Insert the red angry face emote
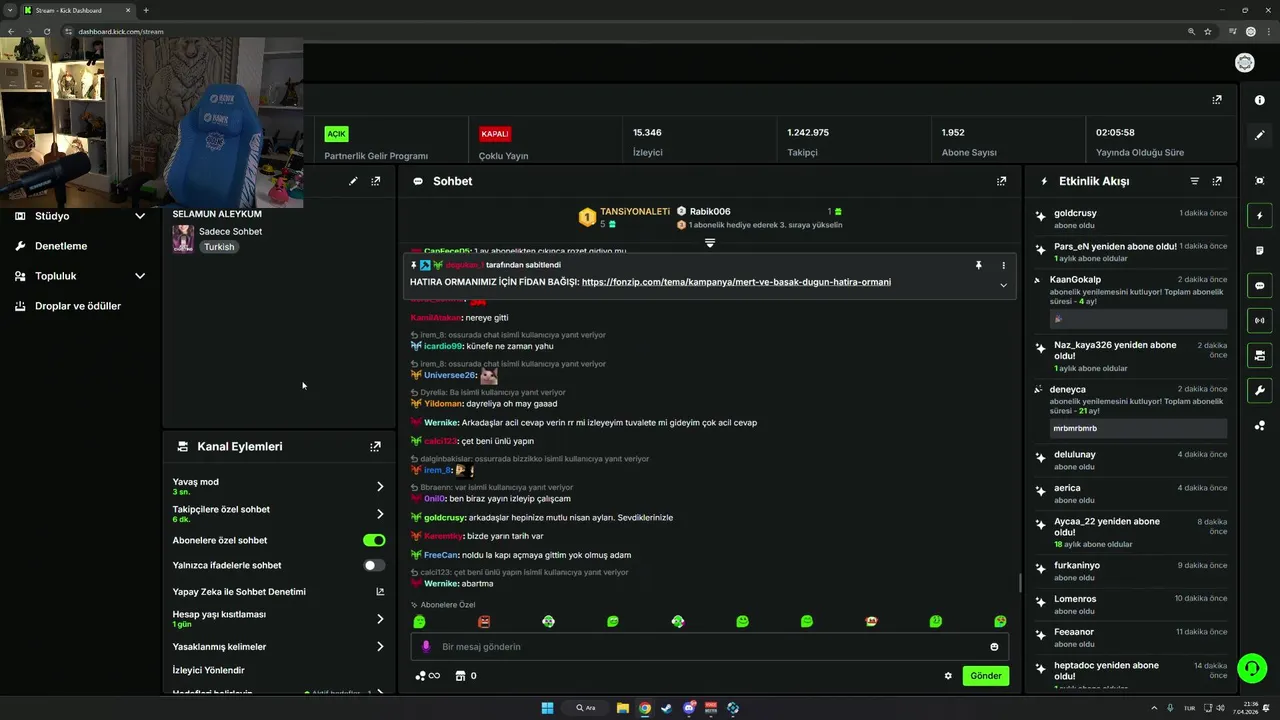The height and width of the screenshot is (720, 1280). [x=484, y=621]
